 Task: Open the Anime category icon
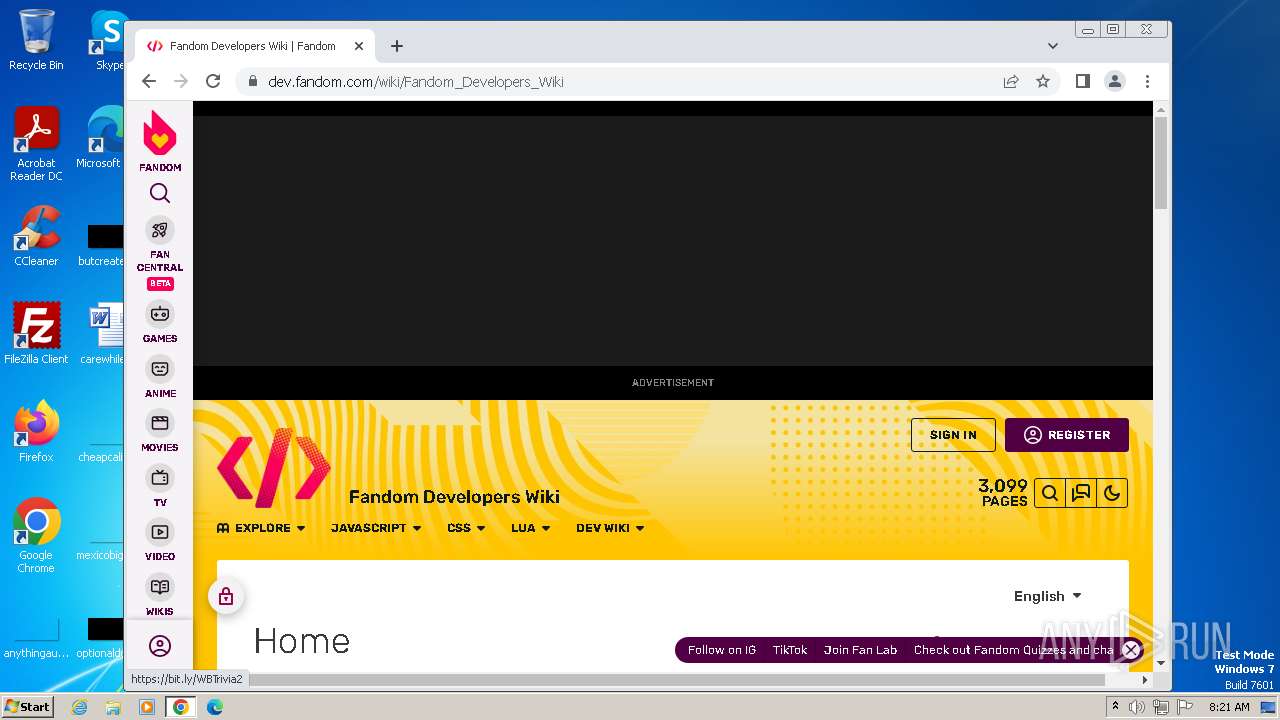[160, 369]
